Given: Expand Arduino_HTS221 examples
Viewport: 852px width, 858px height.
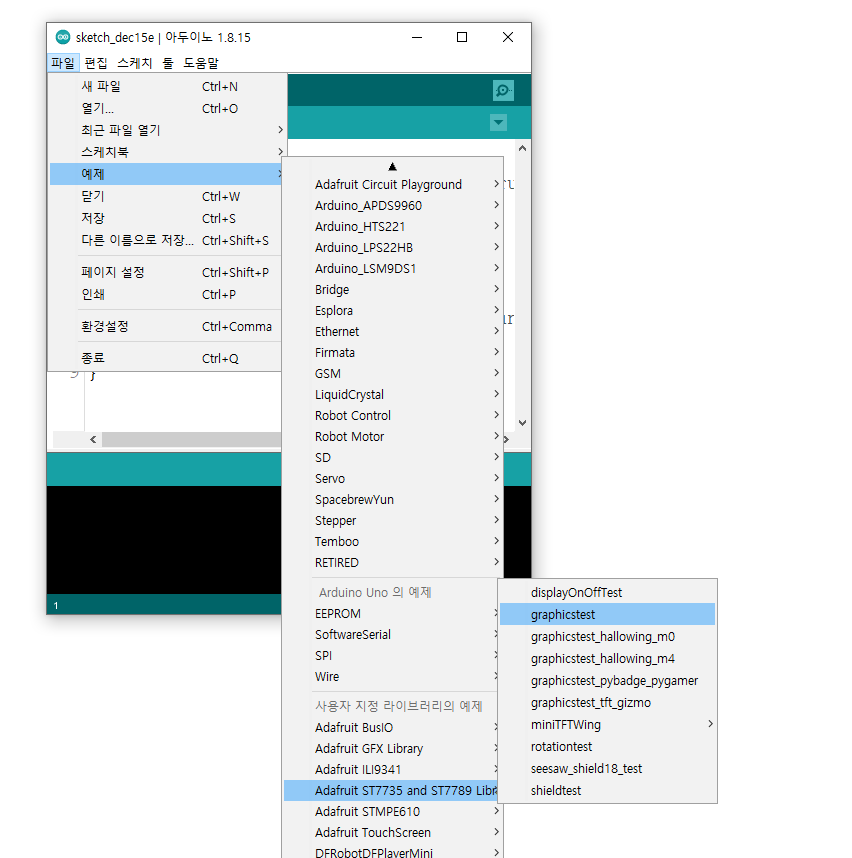Looking at the screenshot, I should [393, 227].
